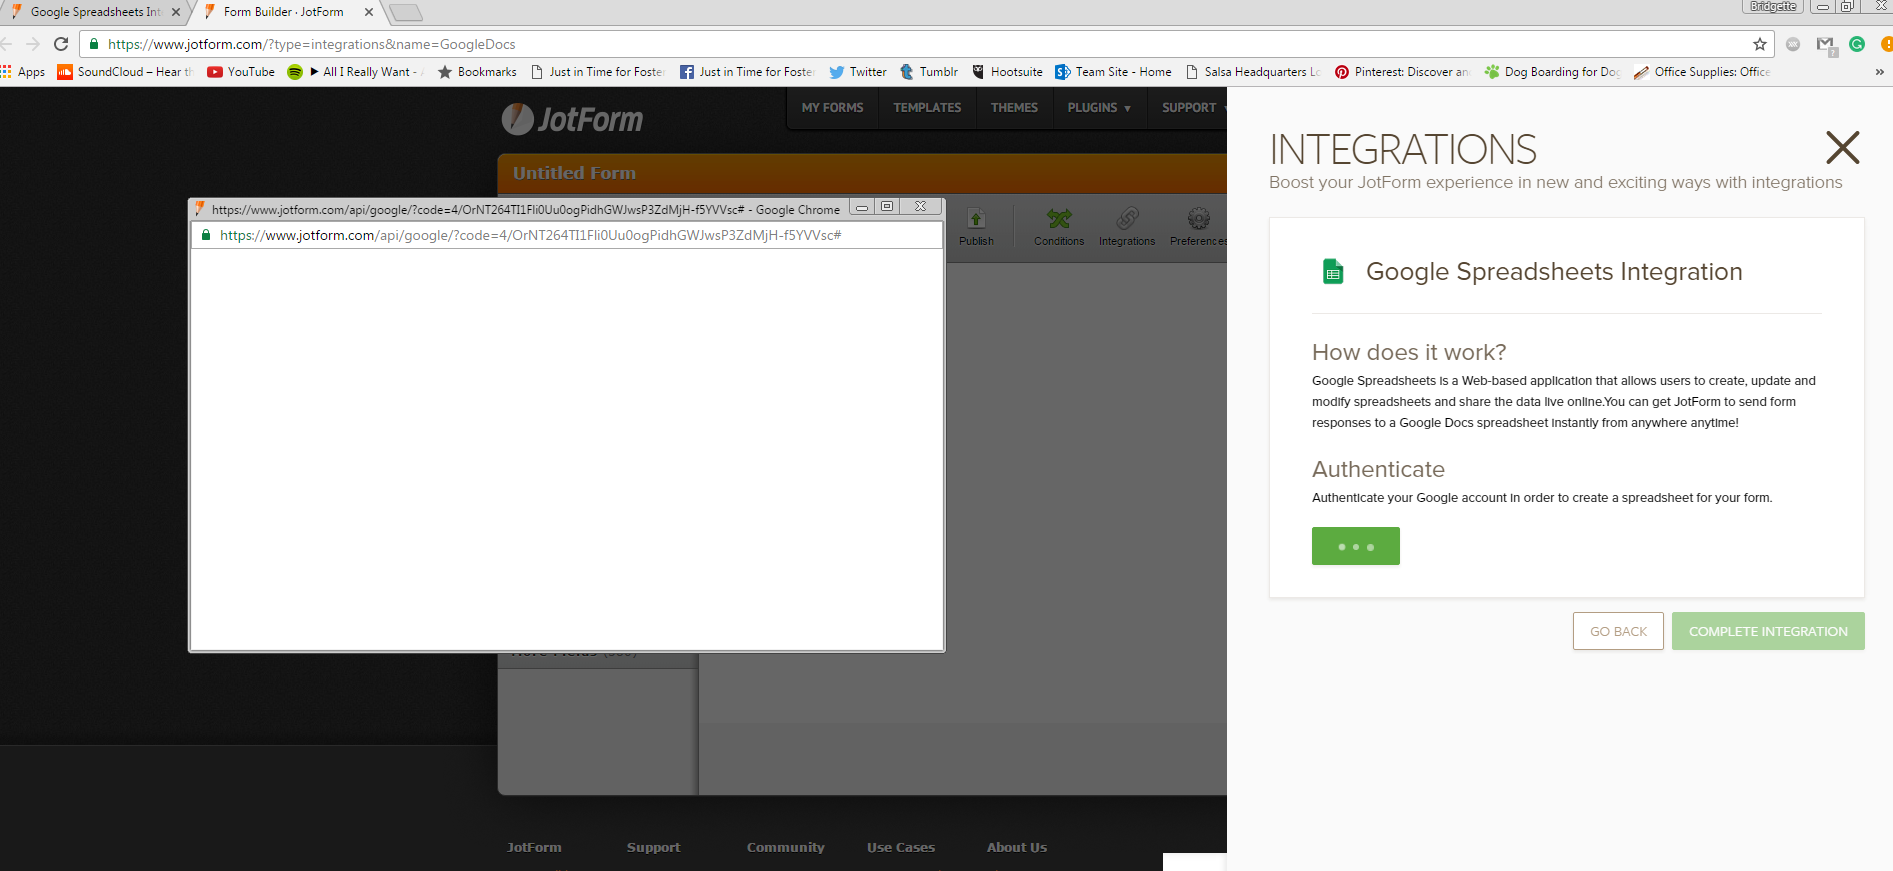Screen dimensions: 1893x871
Task: Click the Publish icon in form toolbar
Action: tap(976, 221)
